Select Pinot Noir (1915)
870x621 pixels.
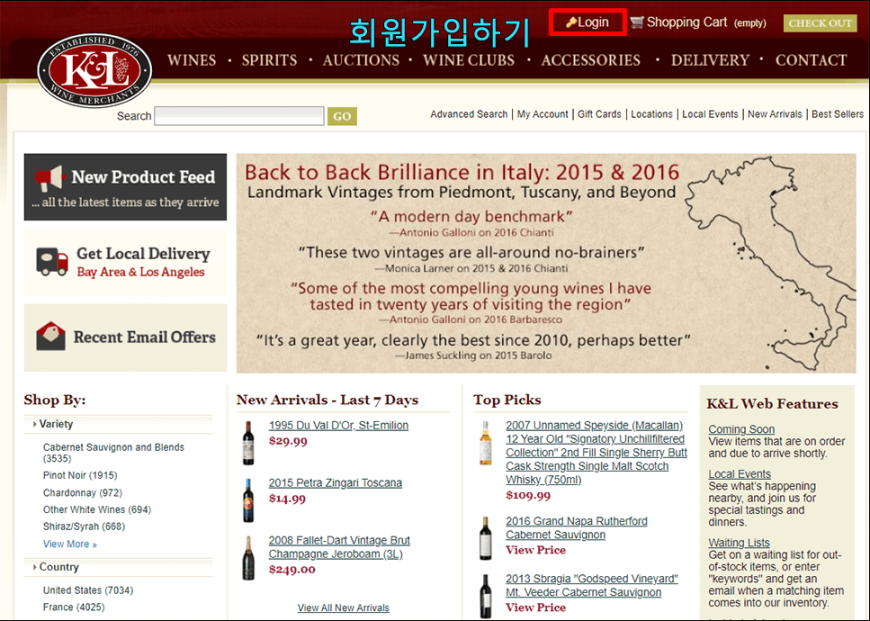pos(80,475)
